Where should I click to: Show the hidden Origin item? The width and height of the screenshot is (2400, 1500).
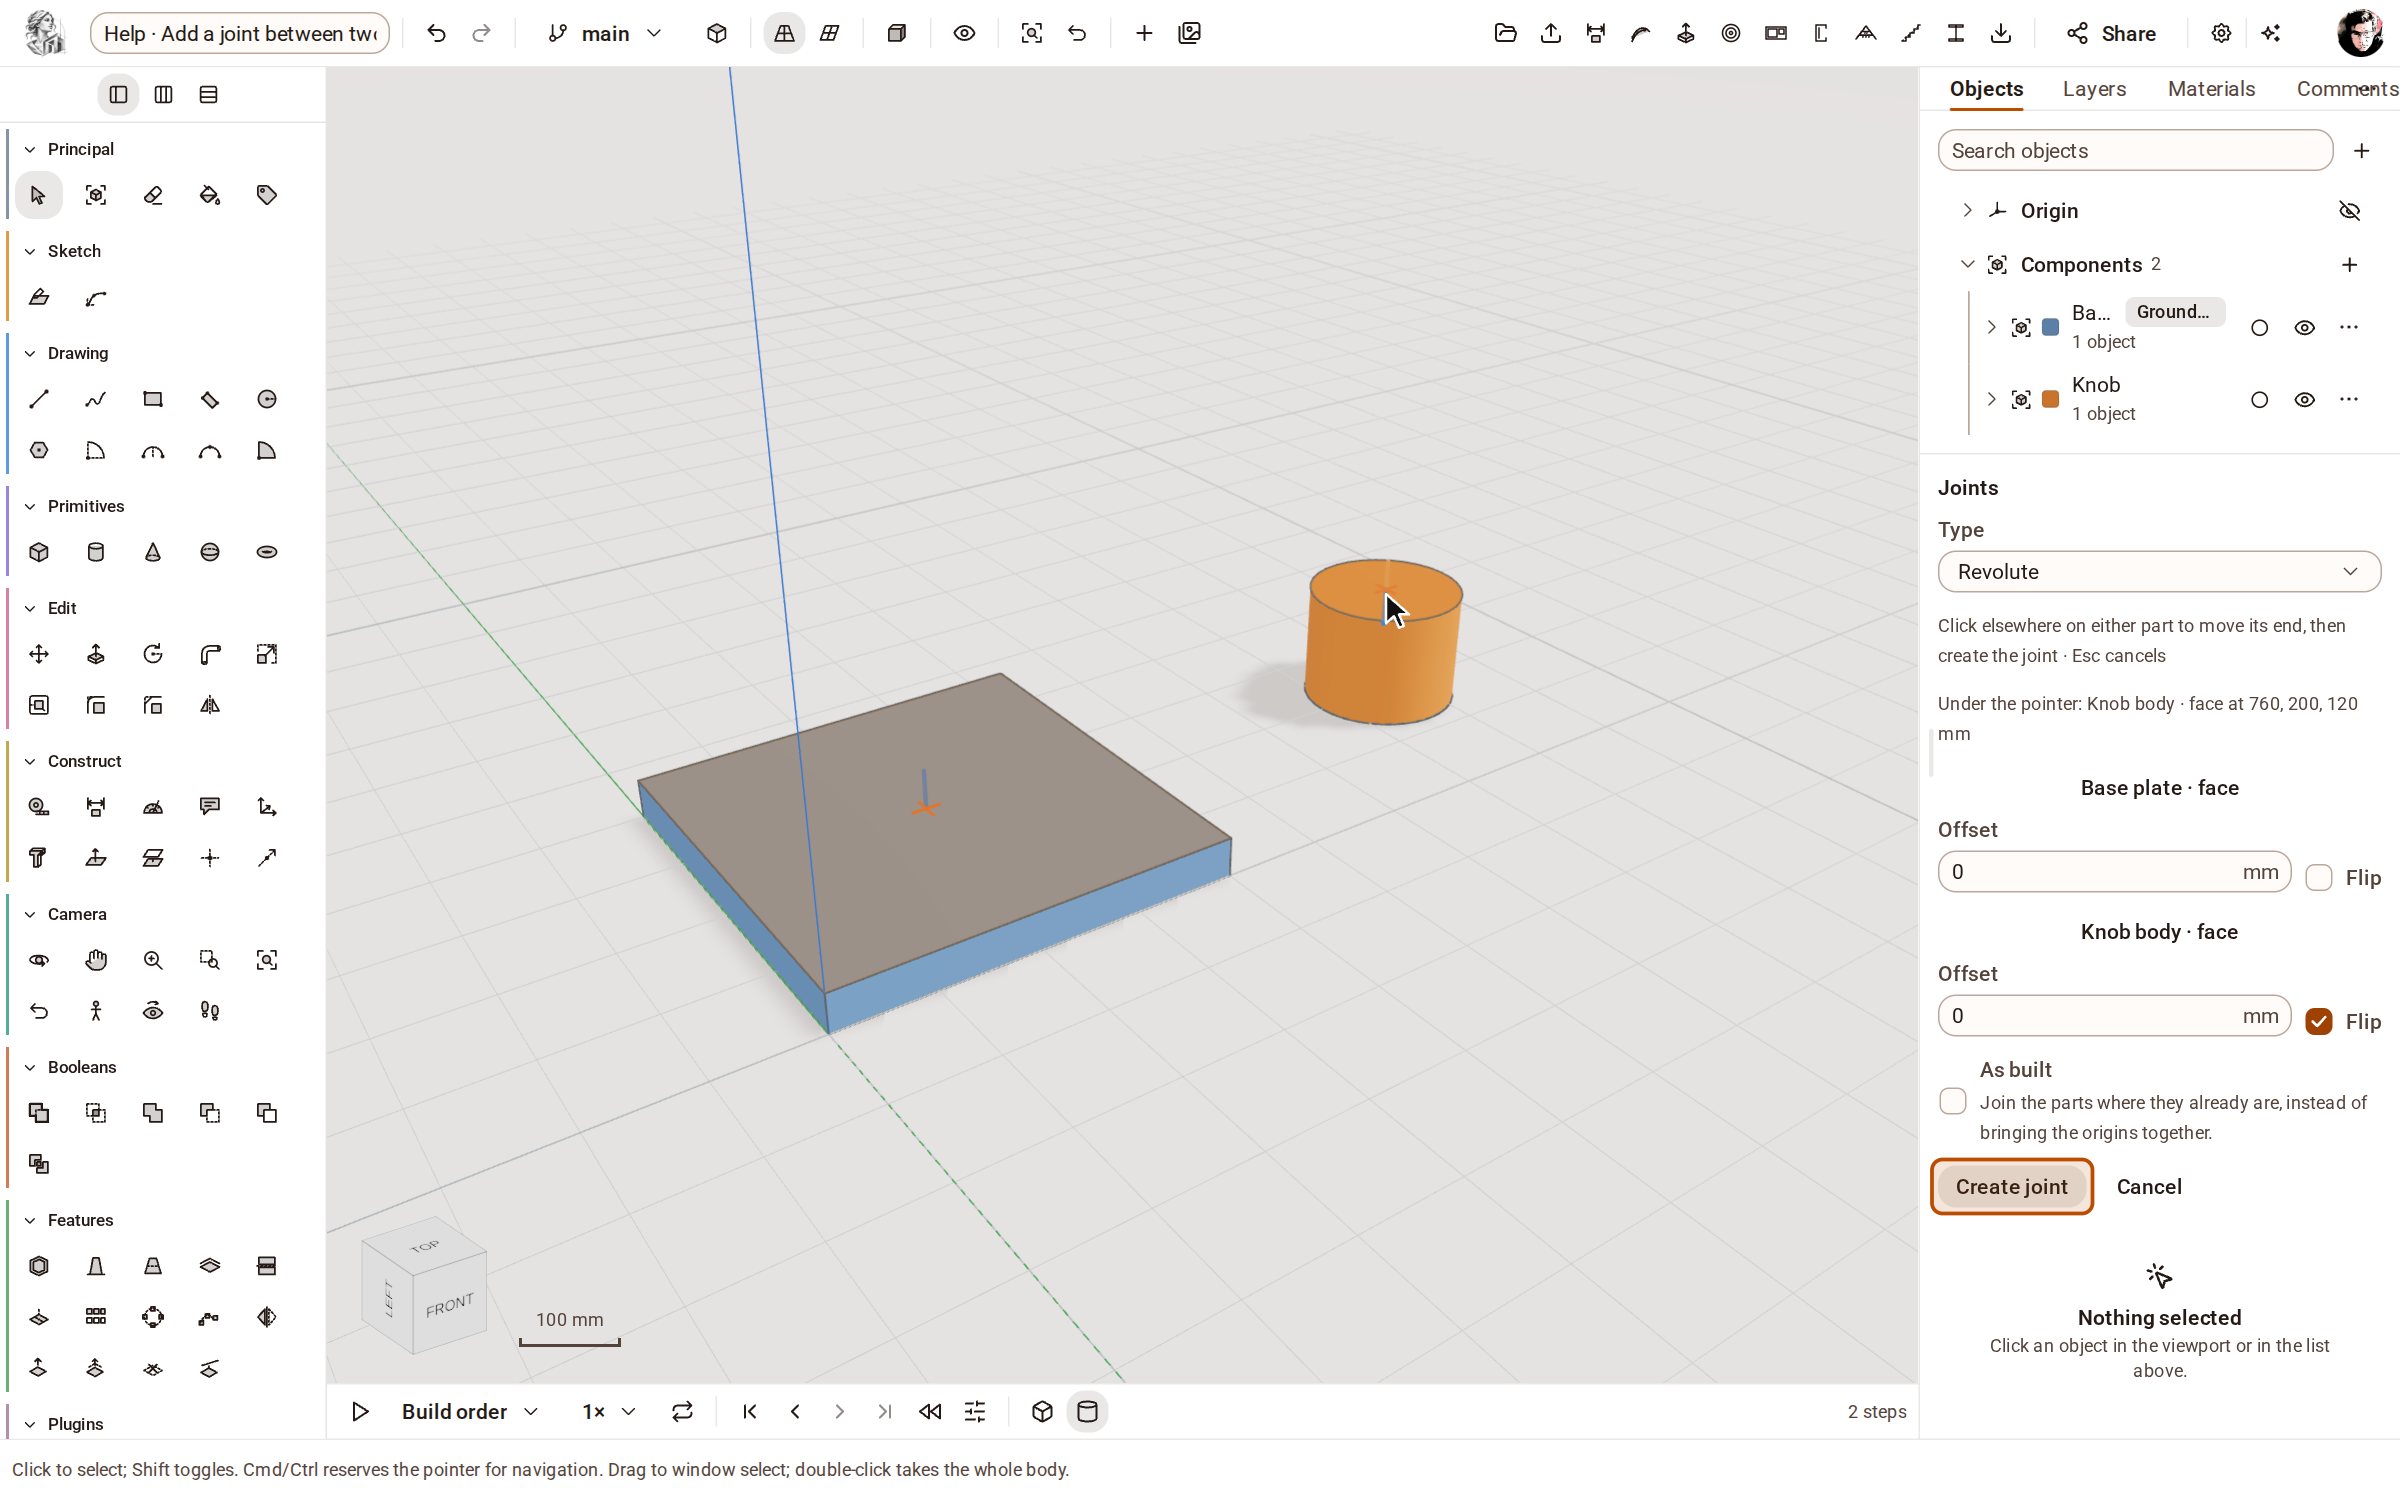coord(2350,211)
